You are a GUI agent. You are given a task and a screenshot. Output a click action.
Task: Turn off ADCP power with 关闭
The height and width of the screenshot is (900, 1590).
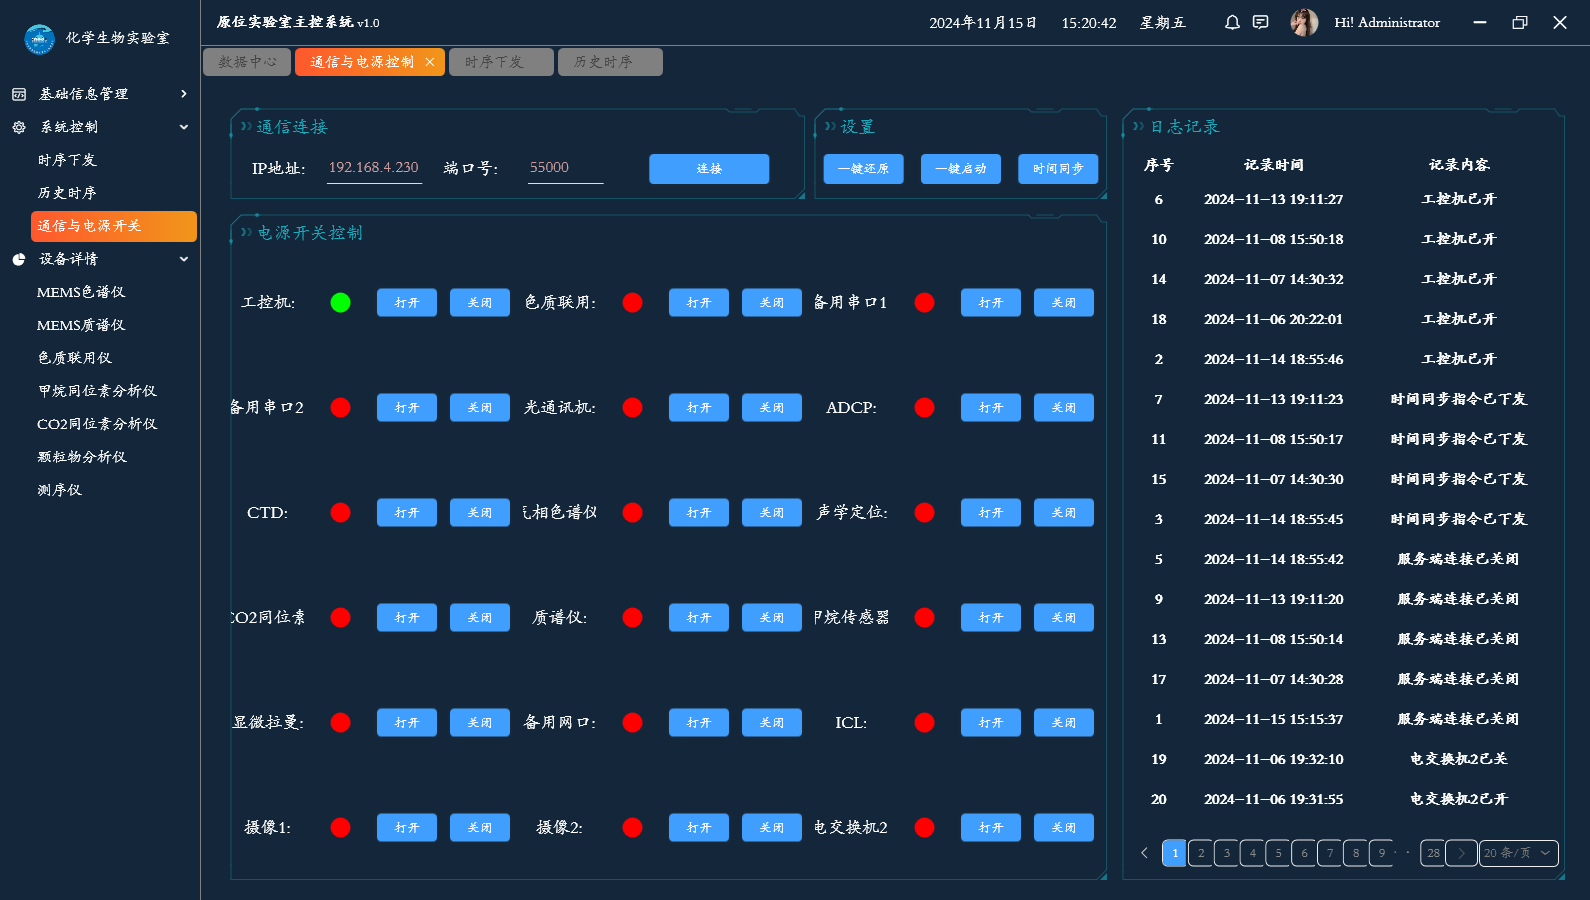pos(1063,408)
